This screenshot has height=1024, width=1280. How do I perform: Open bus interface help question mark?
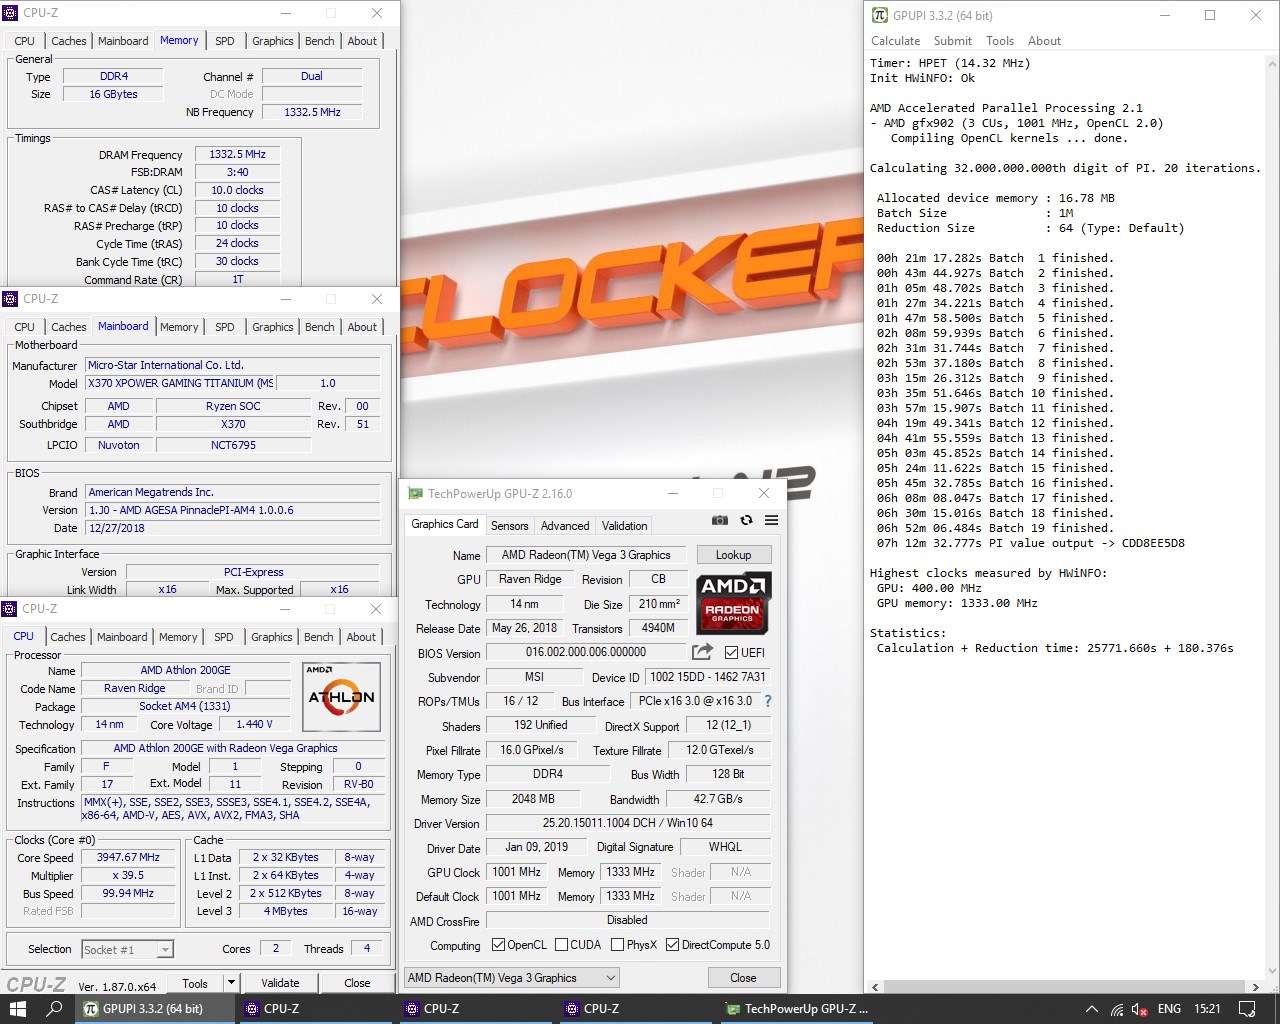pos(768,701)
